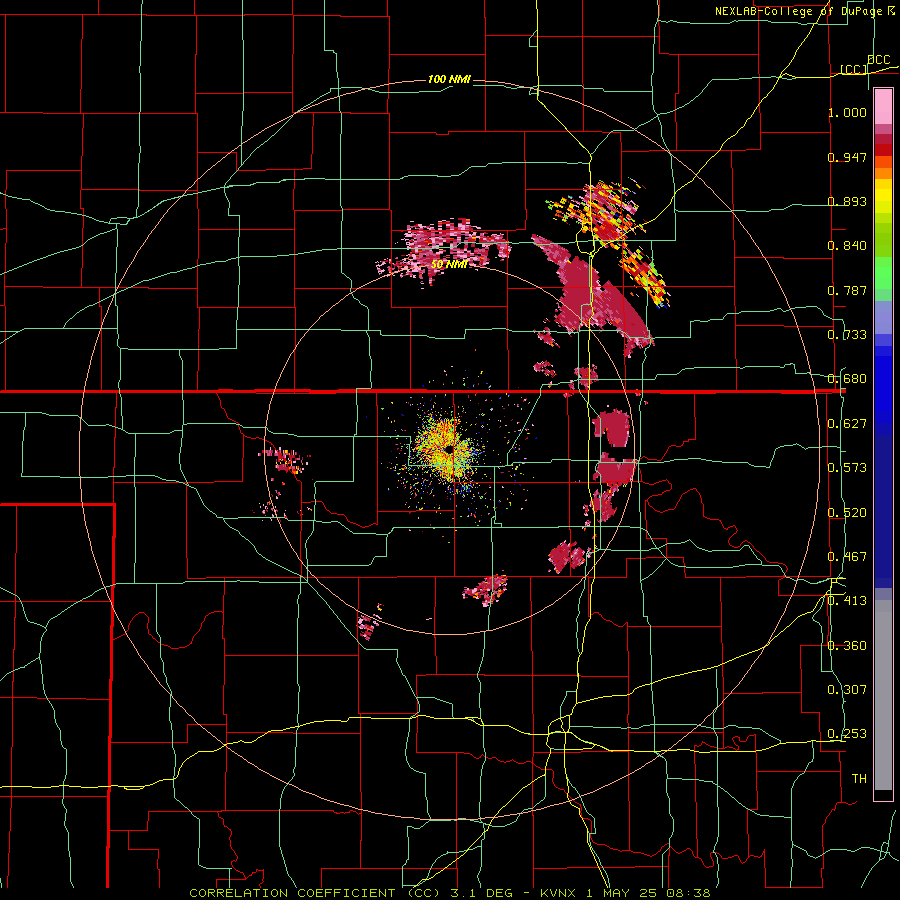Click the 0.413 scale value
900x900 pixels.
point(847,601)
